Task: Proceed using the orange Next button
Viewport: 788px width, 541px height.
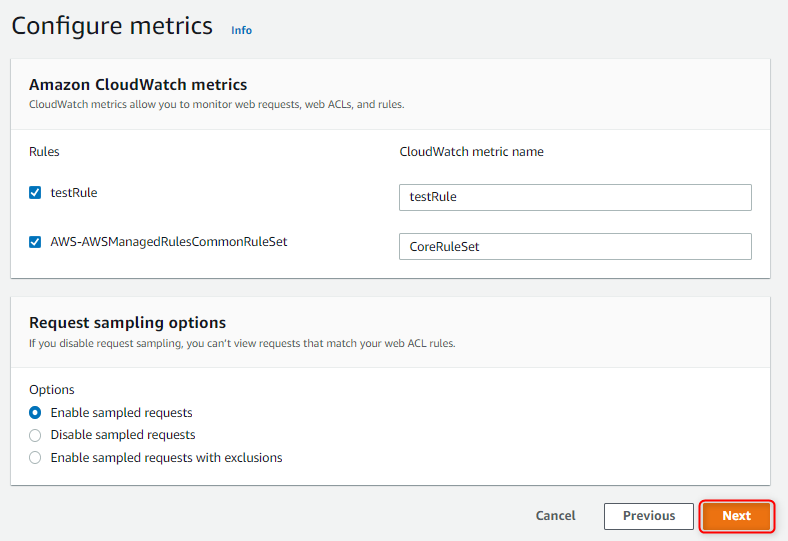Action: (x=736, y=516)
